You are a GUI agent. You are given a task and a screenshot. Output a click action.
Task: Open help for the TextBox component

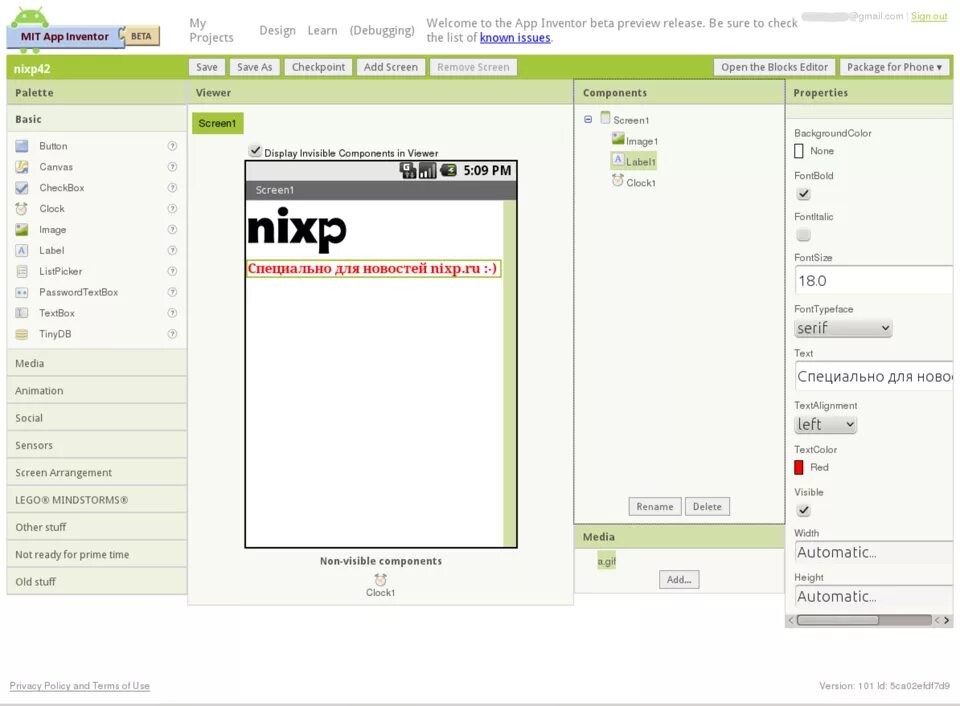point(173,313)
